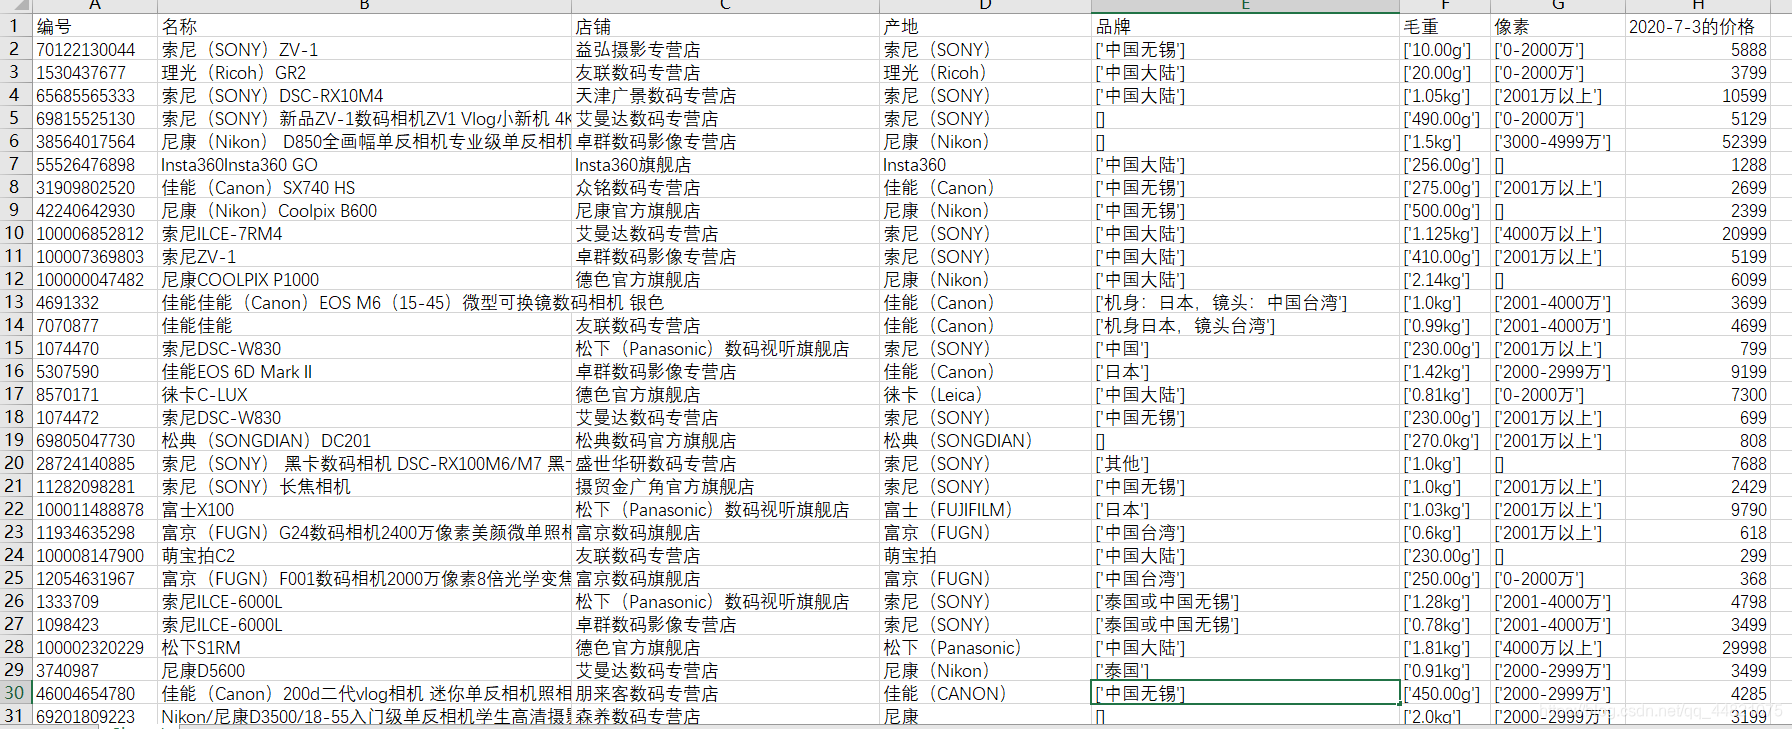Screen dimensions: 1792x729
Task: Select weight cell ['0.78kg']
Action: (1445, 624)
